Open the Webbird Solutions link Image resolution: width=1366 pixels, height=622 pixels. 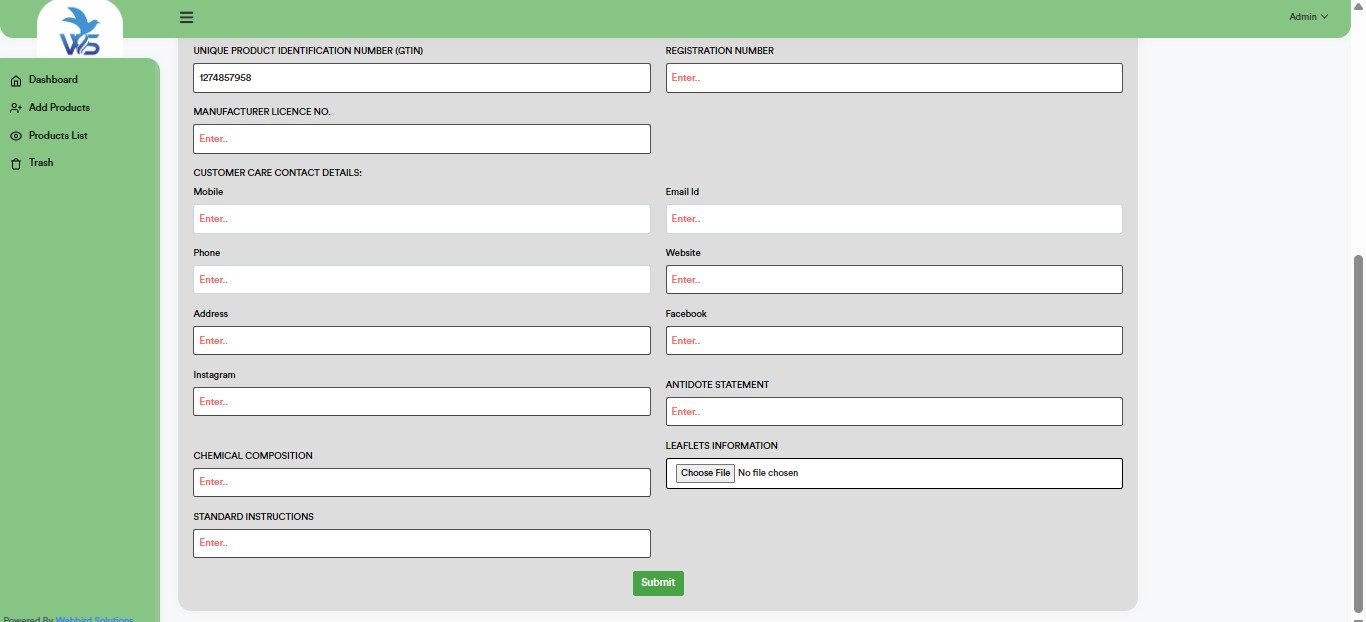click(95, 618)
